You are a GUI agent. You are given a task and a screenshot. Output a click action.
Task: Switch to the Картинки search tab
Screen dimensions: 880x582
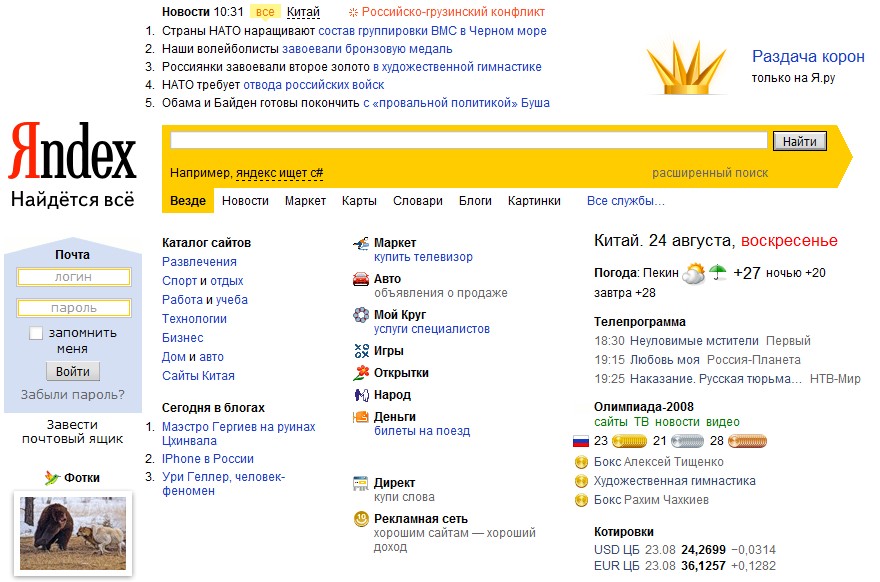[x=534, y=201]
